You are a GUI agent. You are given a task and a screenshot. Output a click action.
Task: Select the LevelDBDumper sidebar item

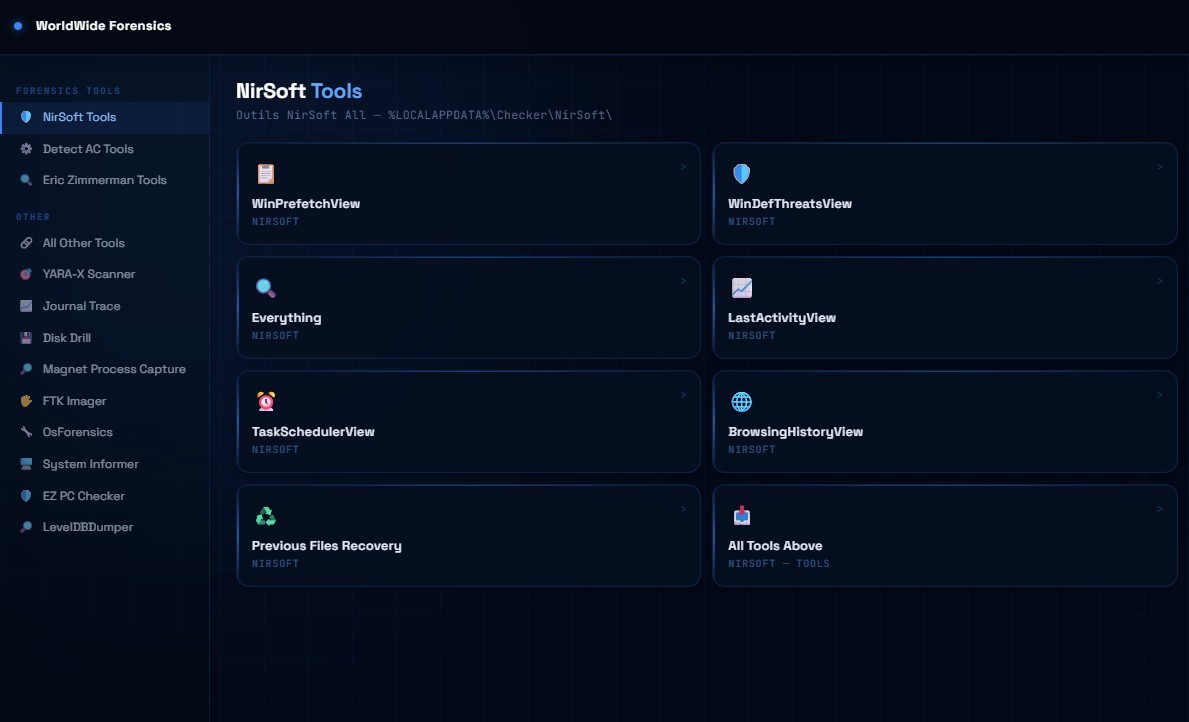click(x=105, y=526)
